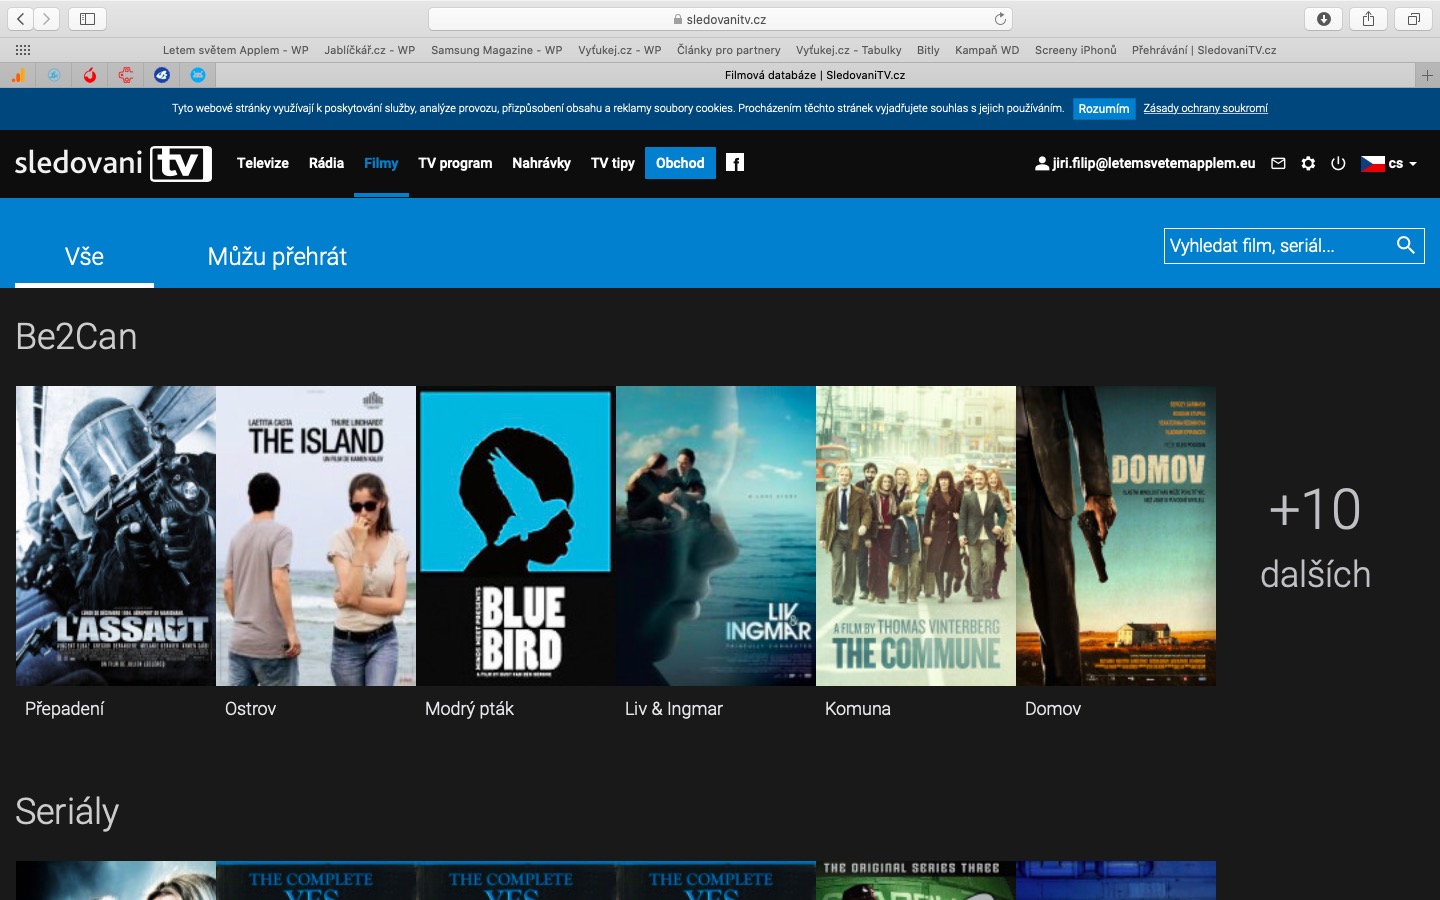Select the Filmy menu item
Image resolution: width=1440 pixels, height=900 pixels.
coord(381,163)
